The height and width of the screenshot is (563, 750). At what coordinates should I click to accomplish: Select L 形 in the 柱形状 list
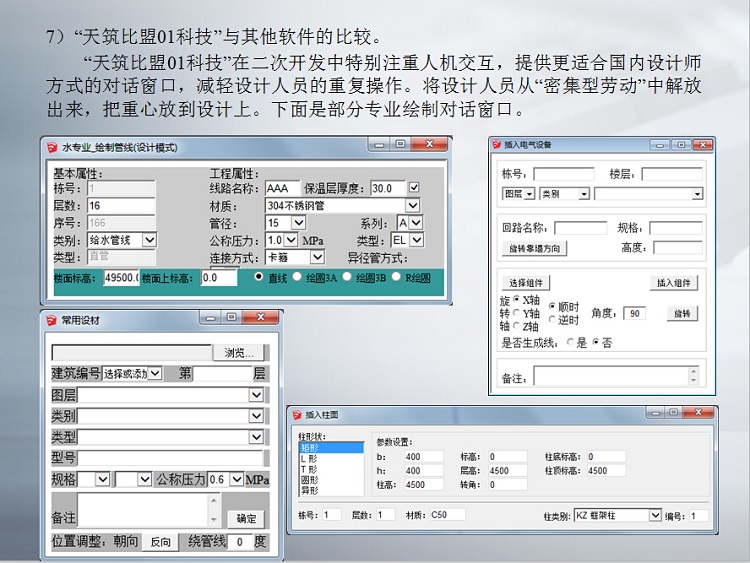click(x=331, y=459)
